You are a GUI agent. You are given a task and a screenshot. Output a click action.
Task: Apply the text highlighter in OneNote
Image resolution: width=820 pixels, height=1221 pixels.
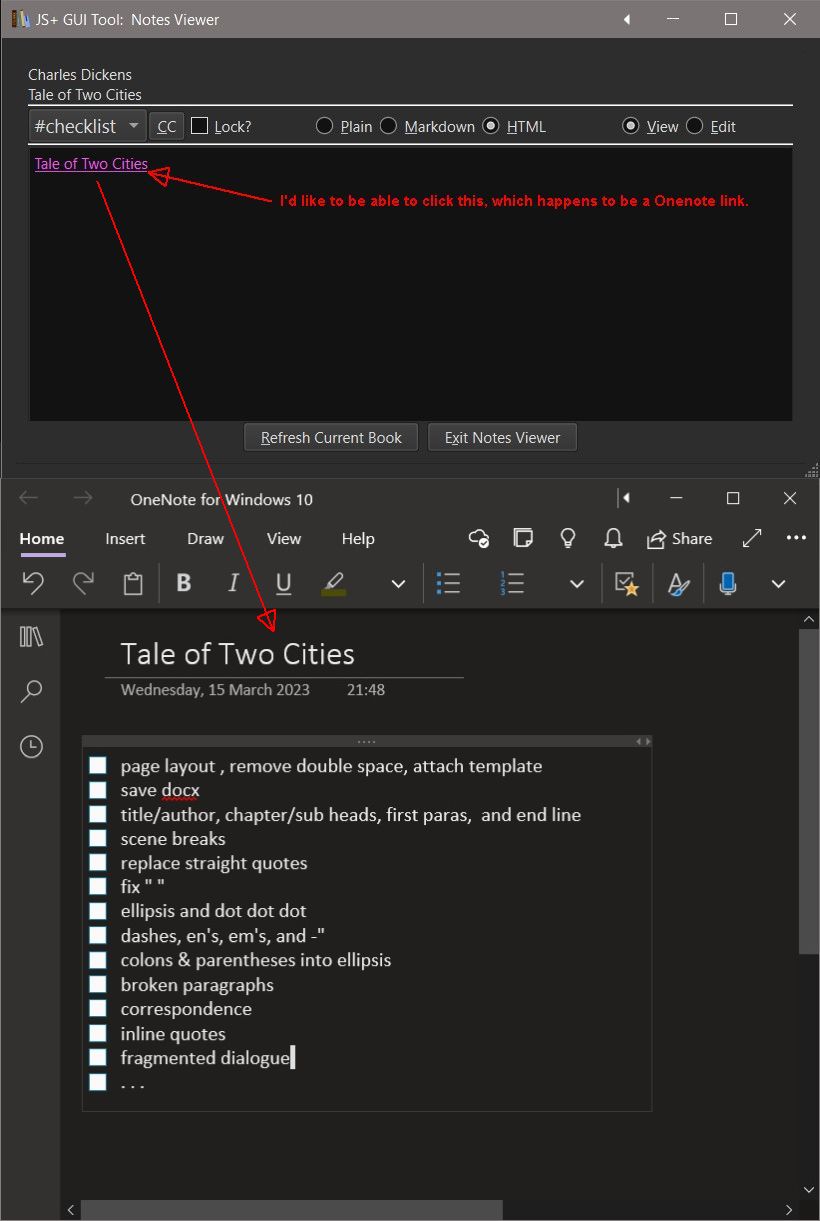point(334,584)
